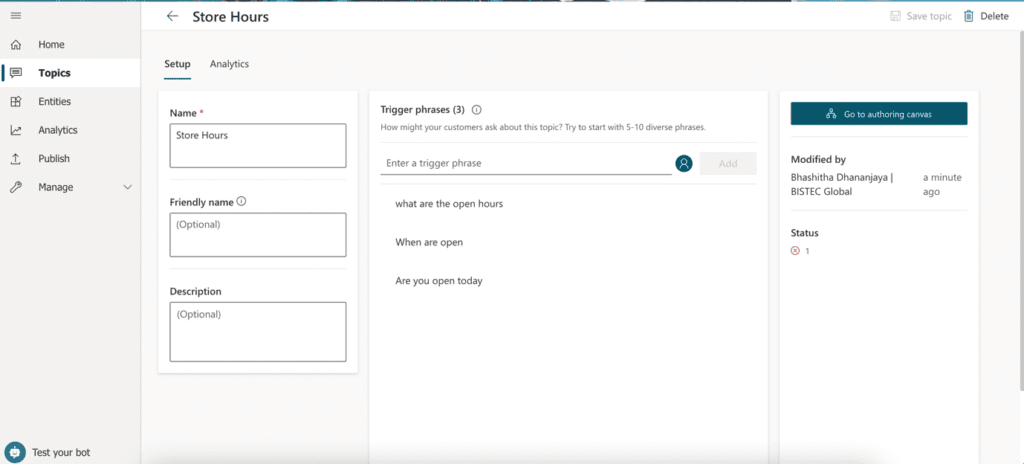1024x464 pixels.
Task: Click the Trigger phrases (3) heading
Action: coord(423,110)
